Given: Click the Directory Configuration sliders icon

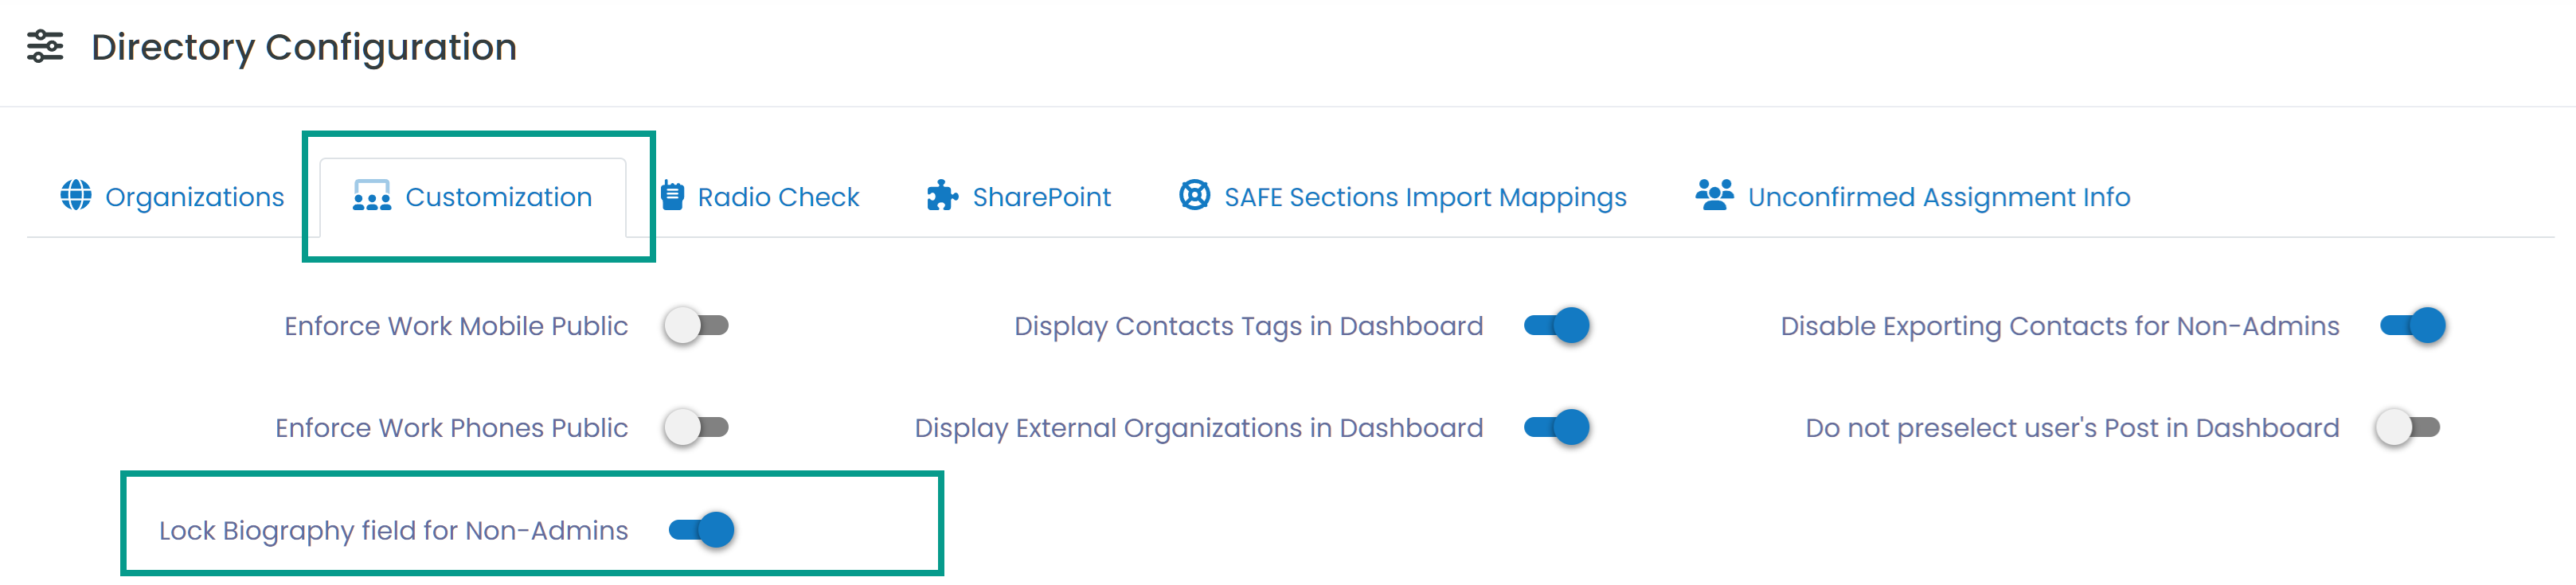Looking at the screenshot, I should tap(45, 46).
